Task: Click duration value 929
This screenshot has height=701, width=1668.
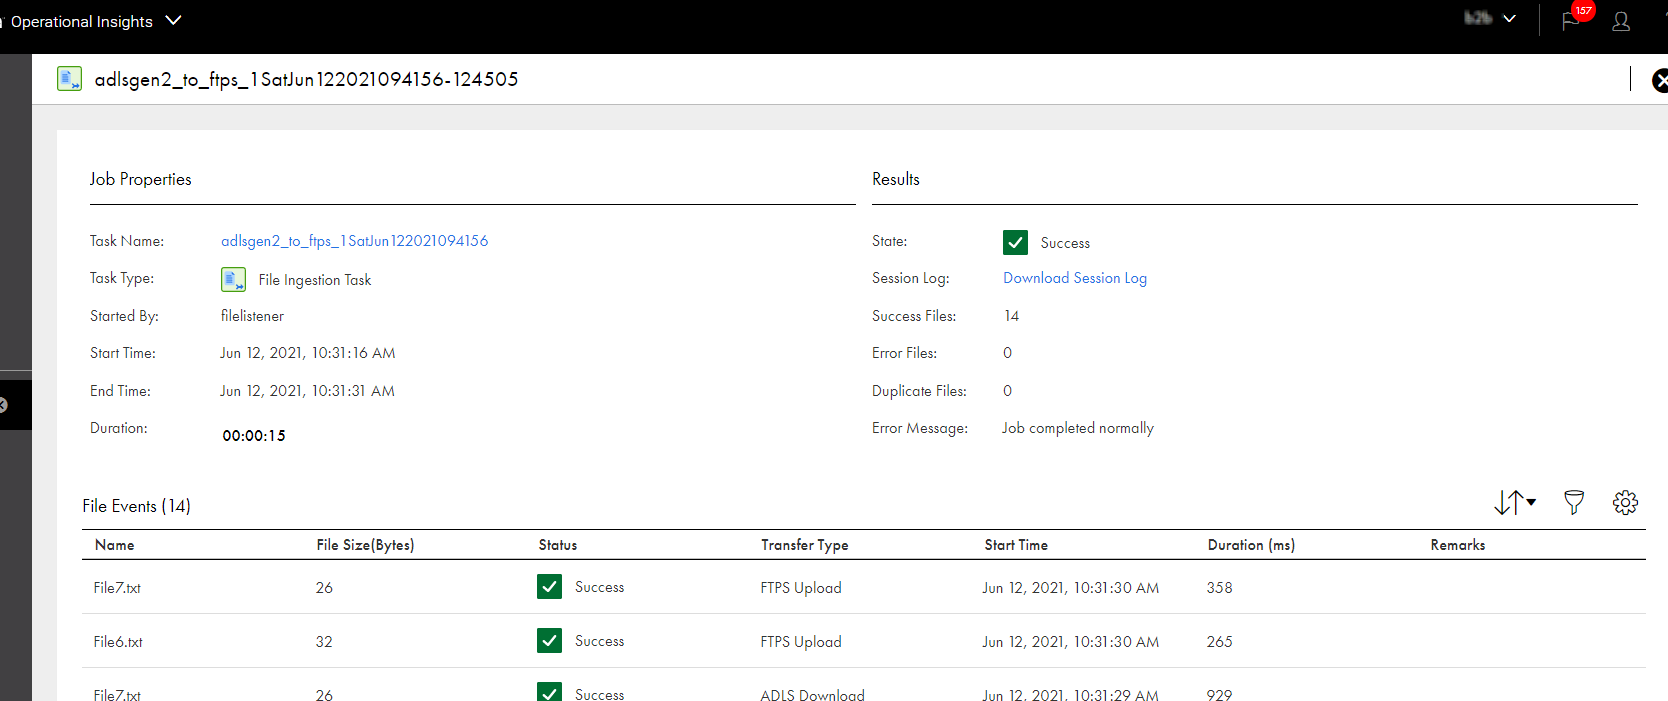Action: pyautogui.click(x=1219, y=694)
